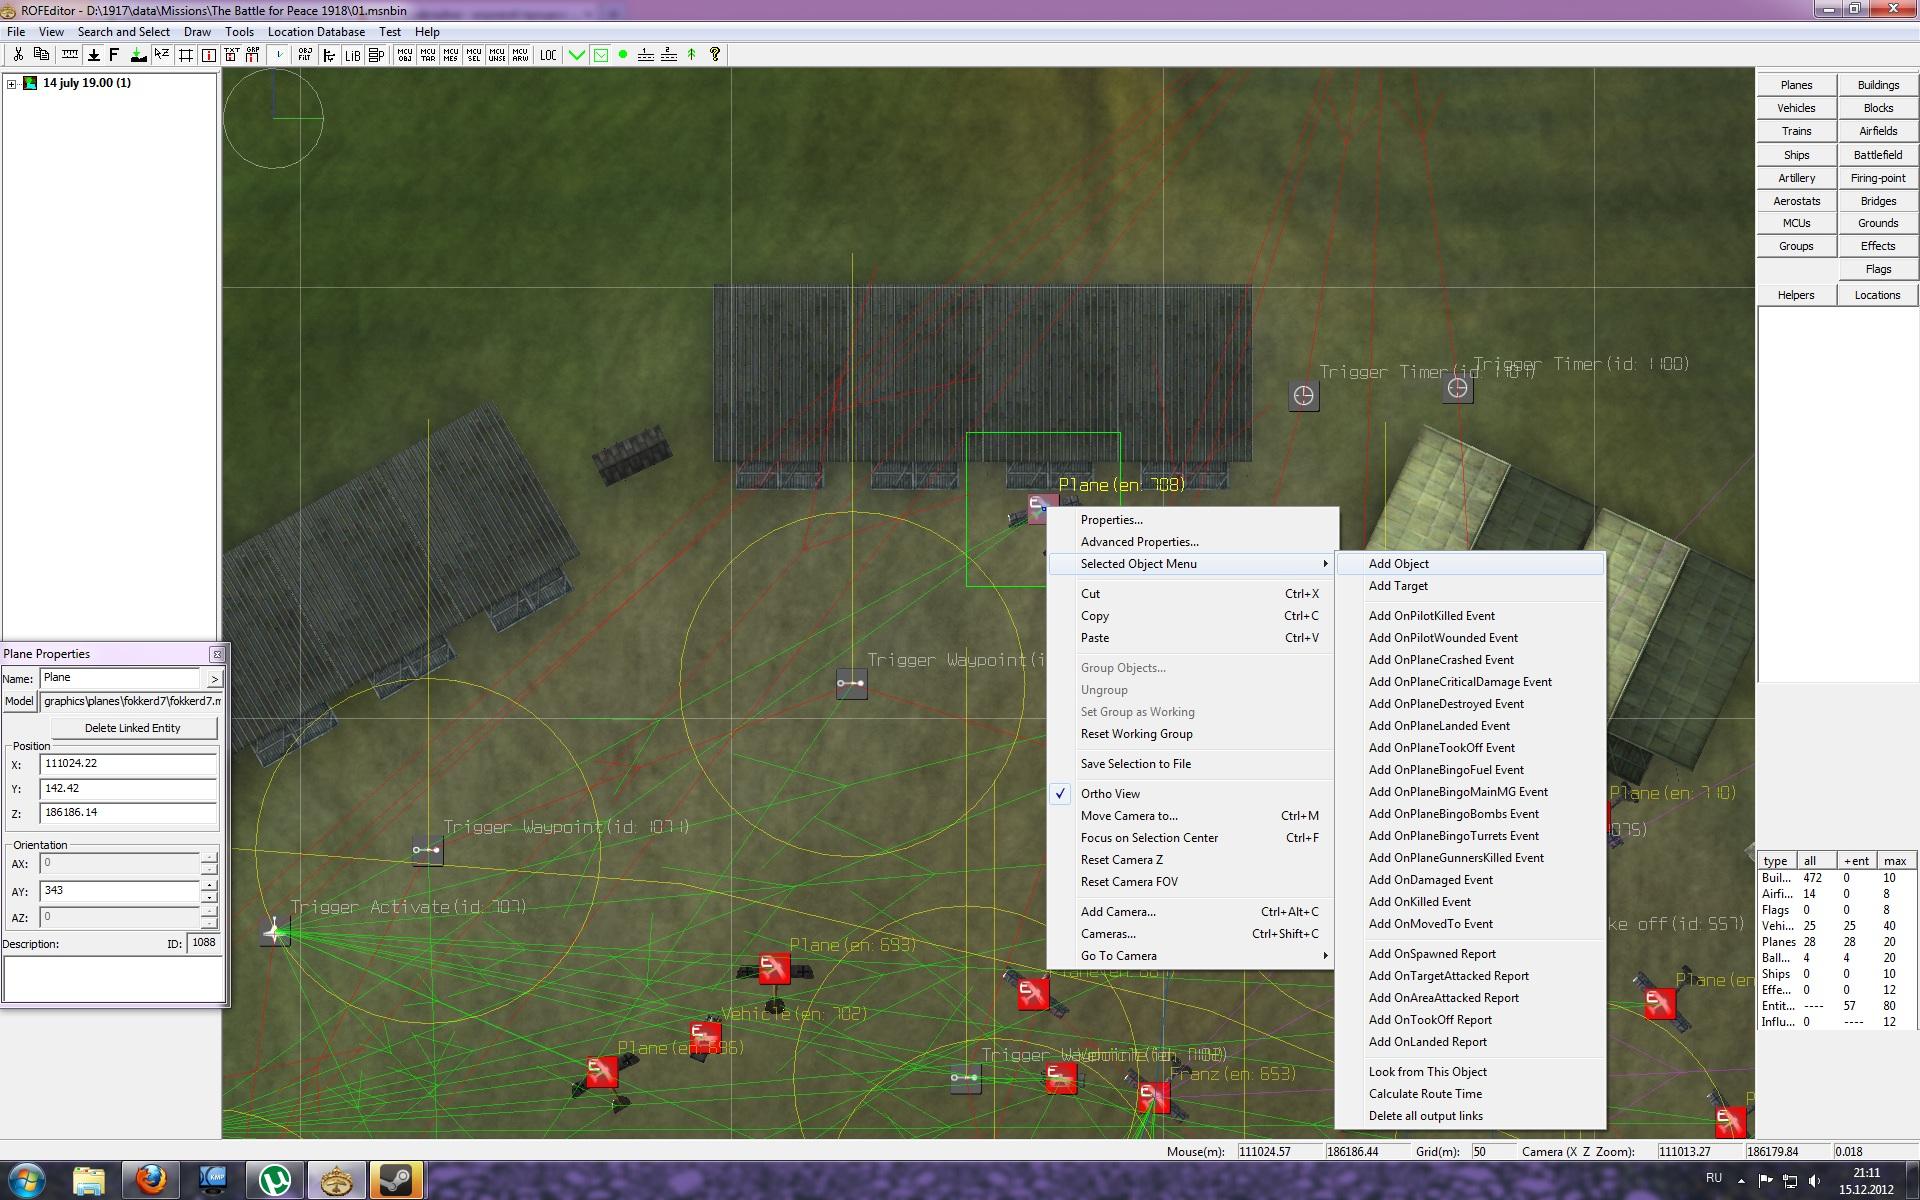
Task: Click the Delete Linked Entity button
Action: tap(133, 728)
